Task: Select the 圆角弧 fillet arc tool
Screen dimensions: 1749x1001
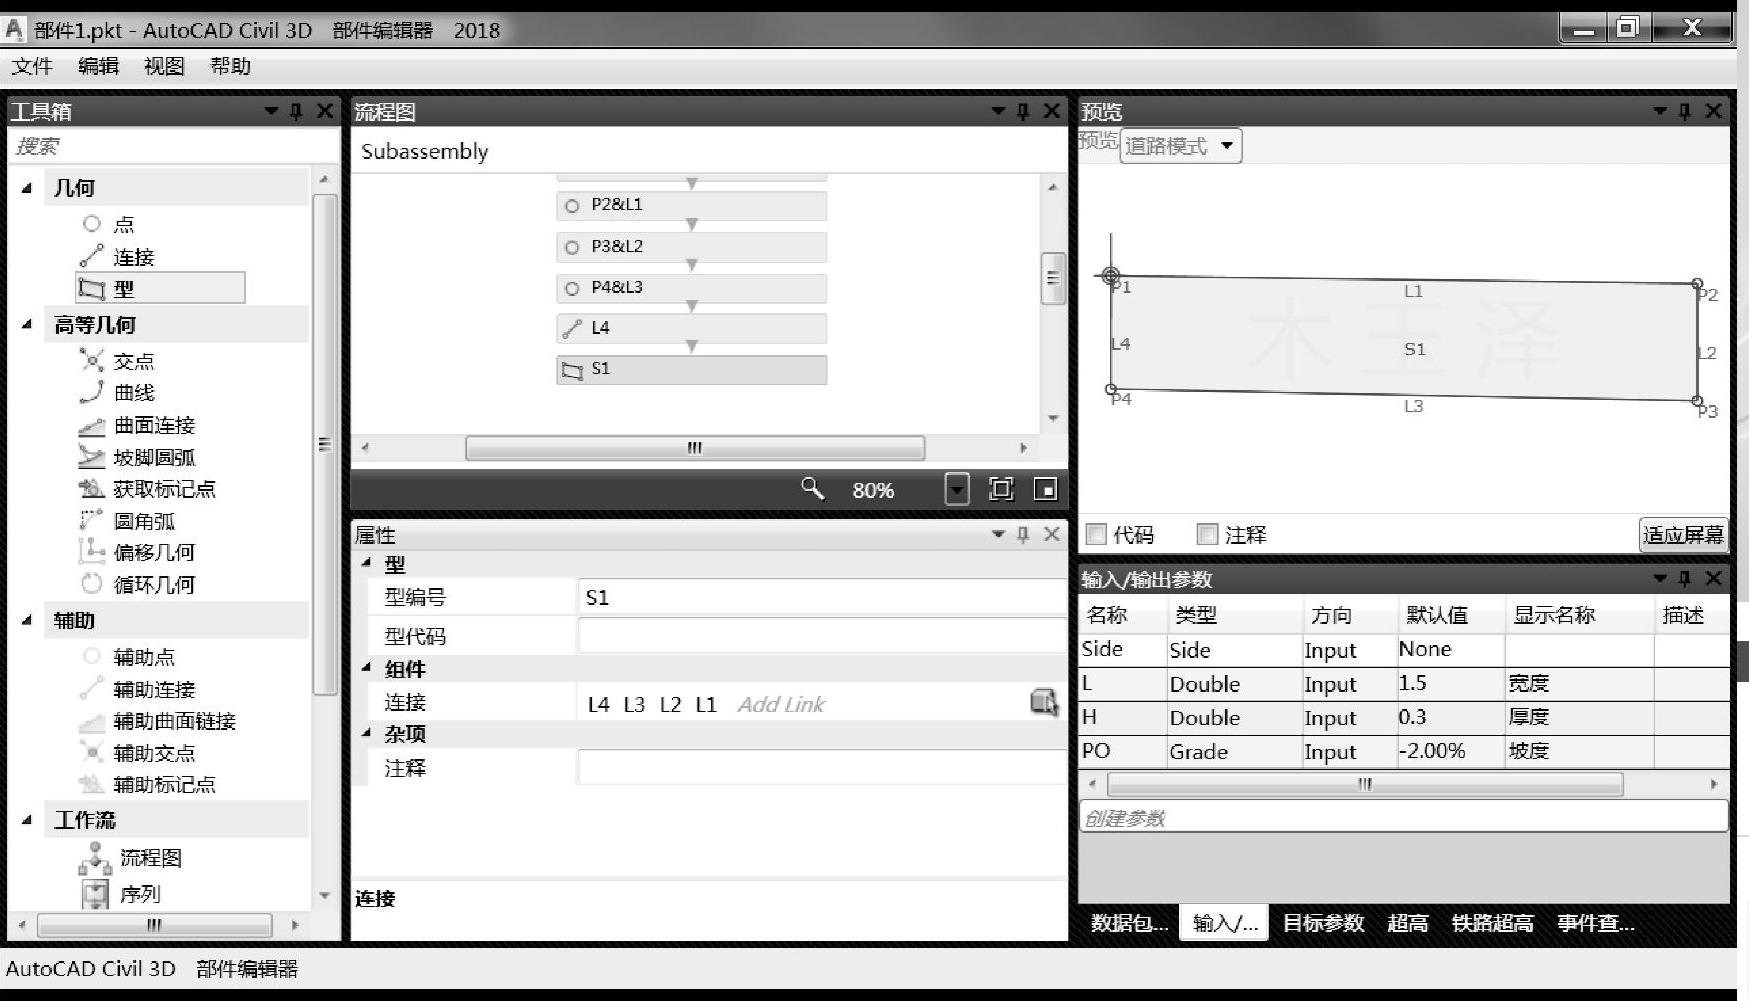Action: coord(127,521)
